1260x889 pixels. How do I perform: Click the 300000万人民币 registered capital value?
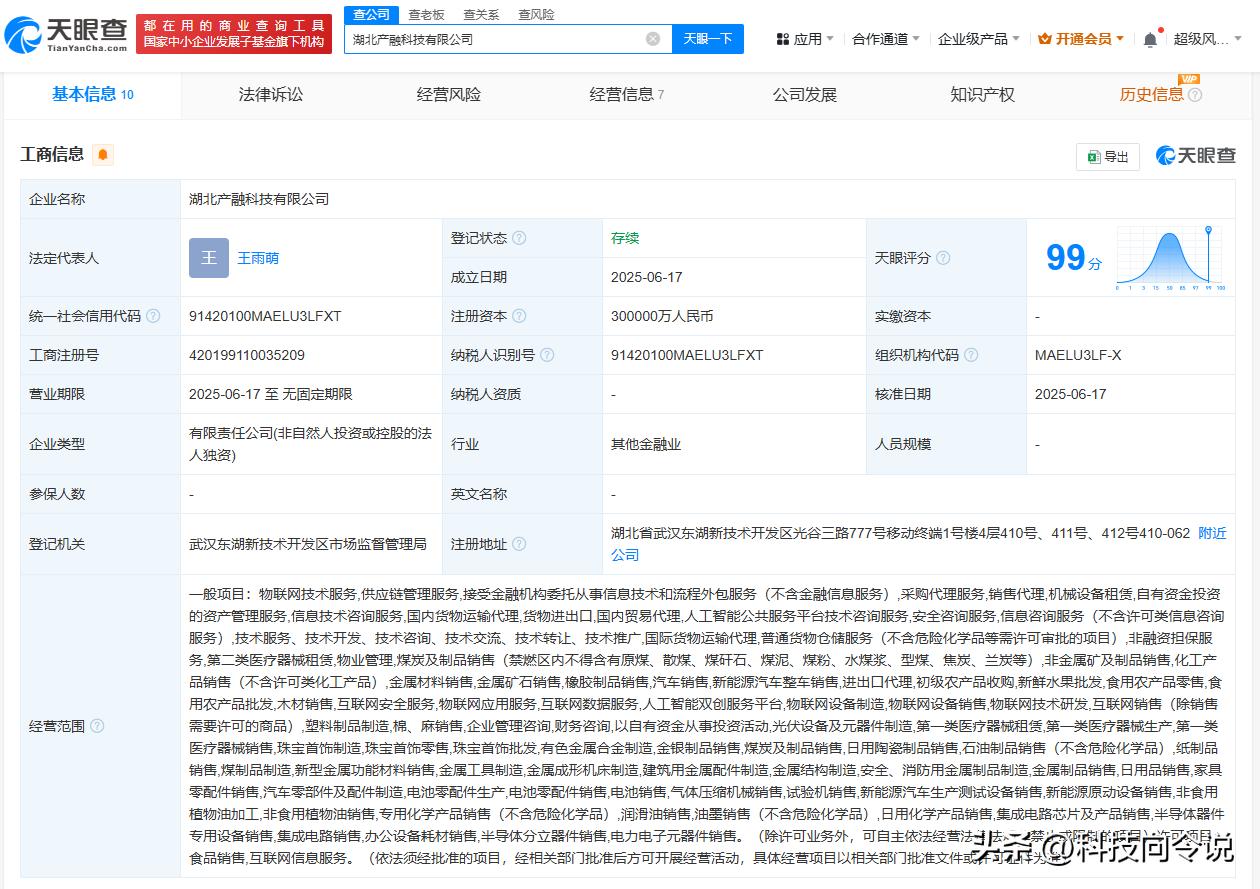[662, 316]
